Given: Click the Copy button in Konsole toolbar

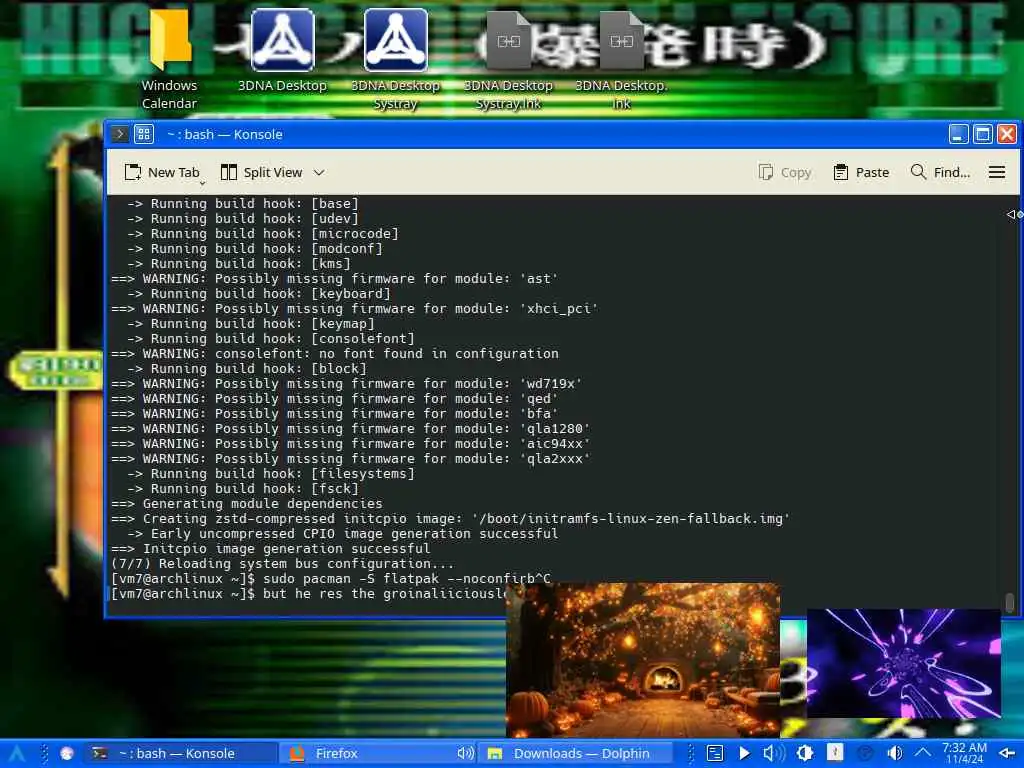Looking at the screenshot, I should click(x=785, y=172).
